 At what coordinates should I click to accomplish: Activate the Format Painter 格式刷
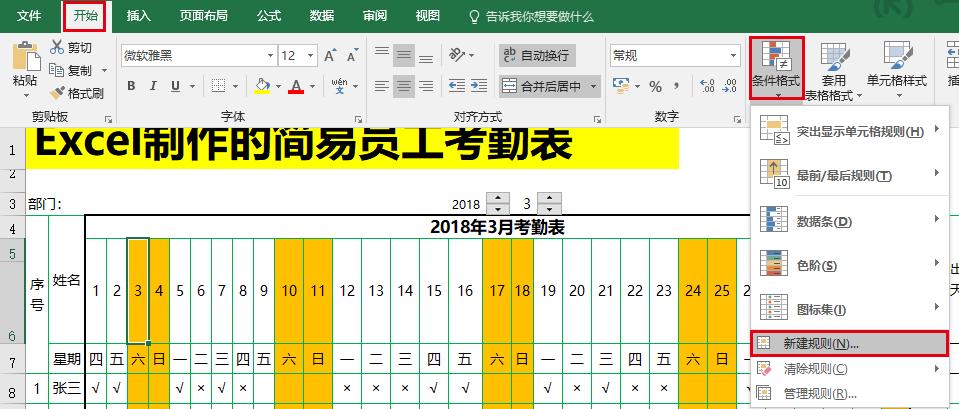click(x=57, y=93)
